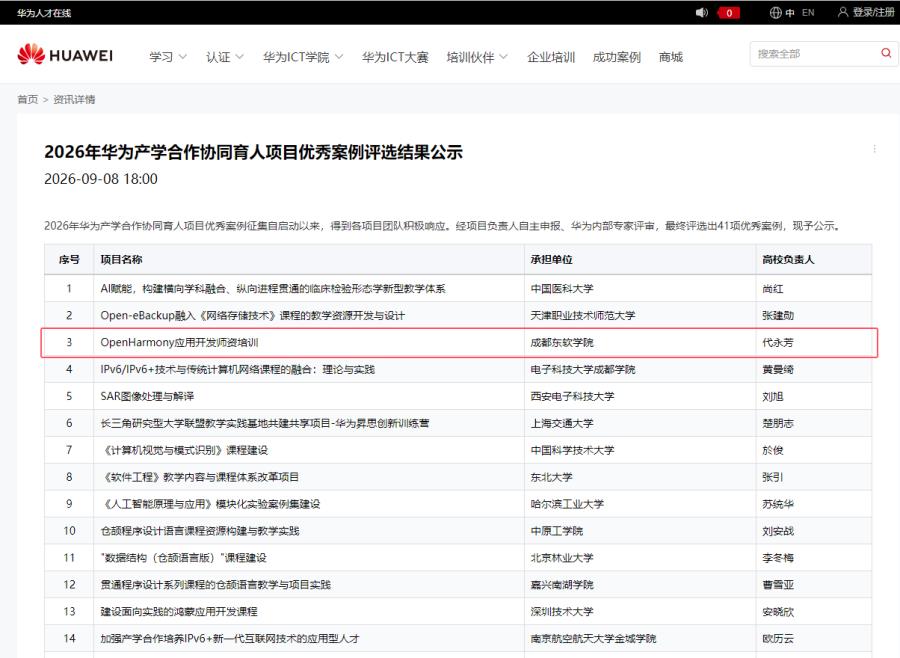The height and width of the screenshot is (658, 900).
Task: Click 苏统华 in row 9
Action: 778,504
